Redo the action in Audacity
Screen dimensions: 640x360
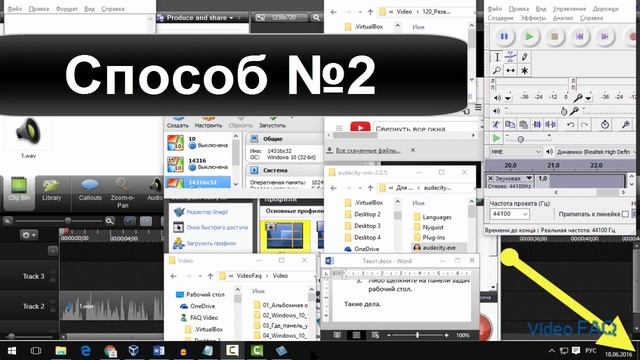point(584,124)
